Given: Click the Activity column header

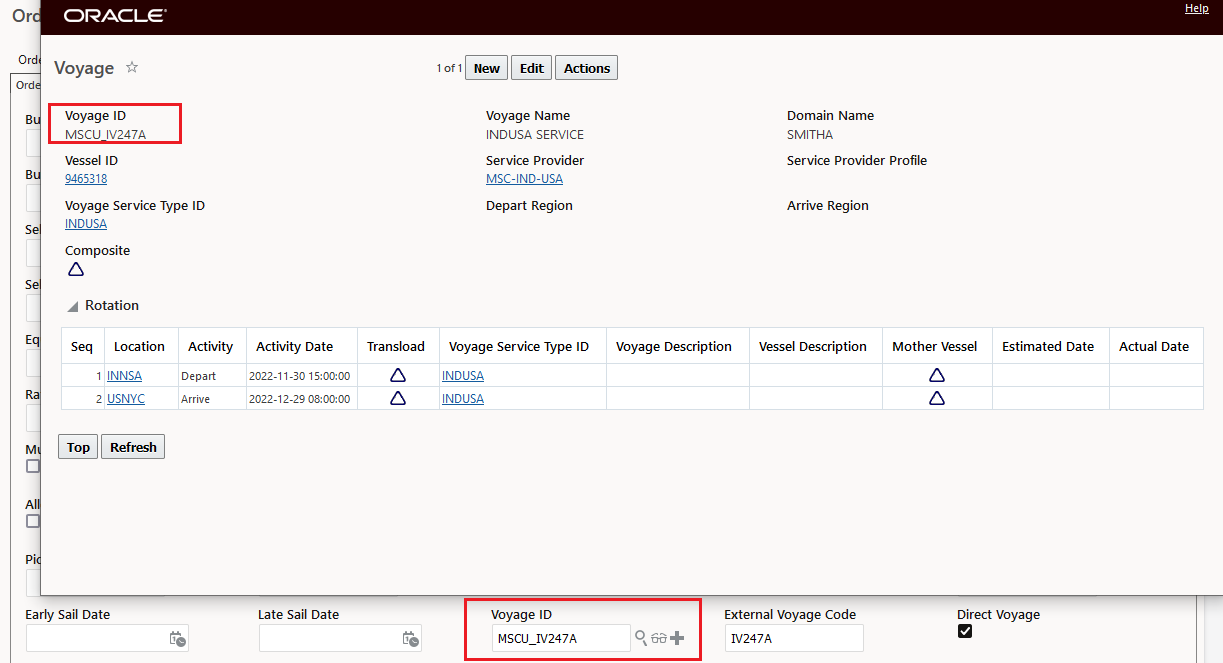Looking at the screenshot, I should click(211, 346).
